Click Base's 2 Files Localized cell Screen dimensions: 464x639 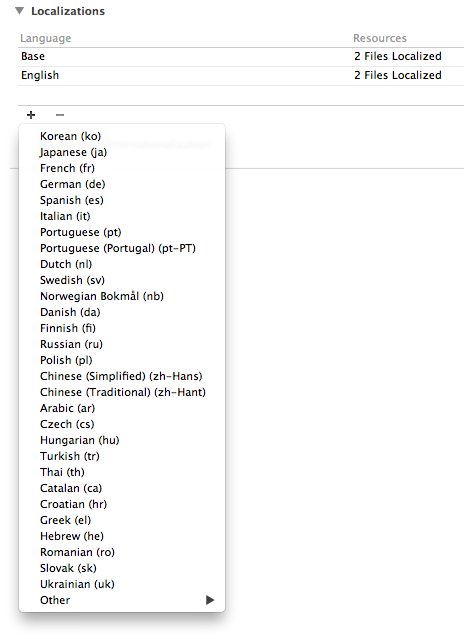[x=398, y=56]
